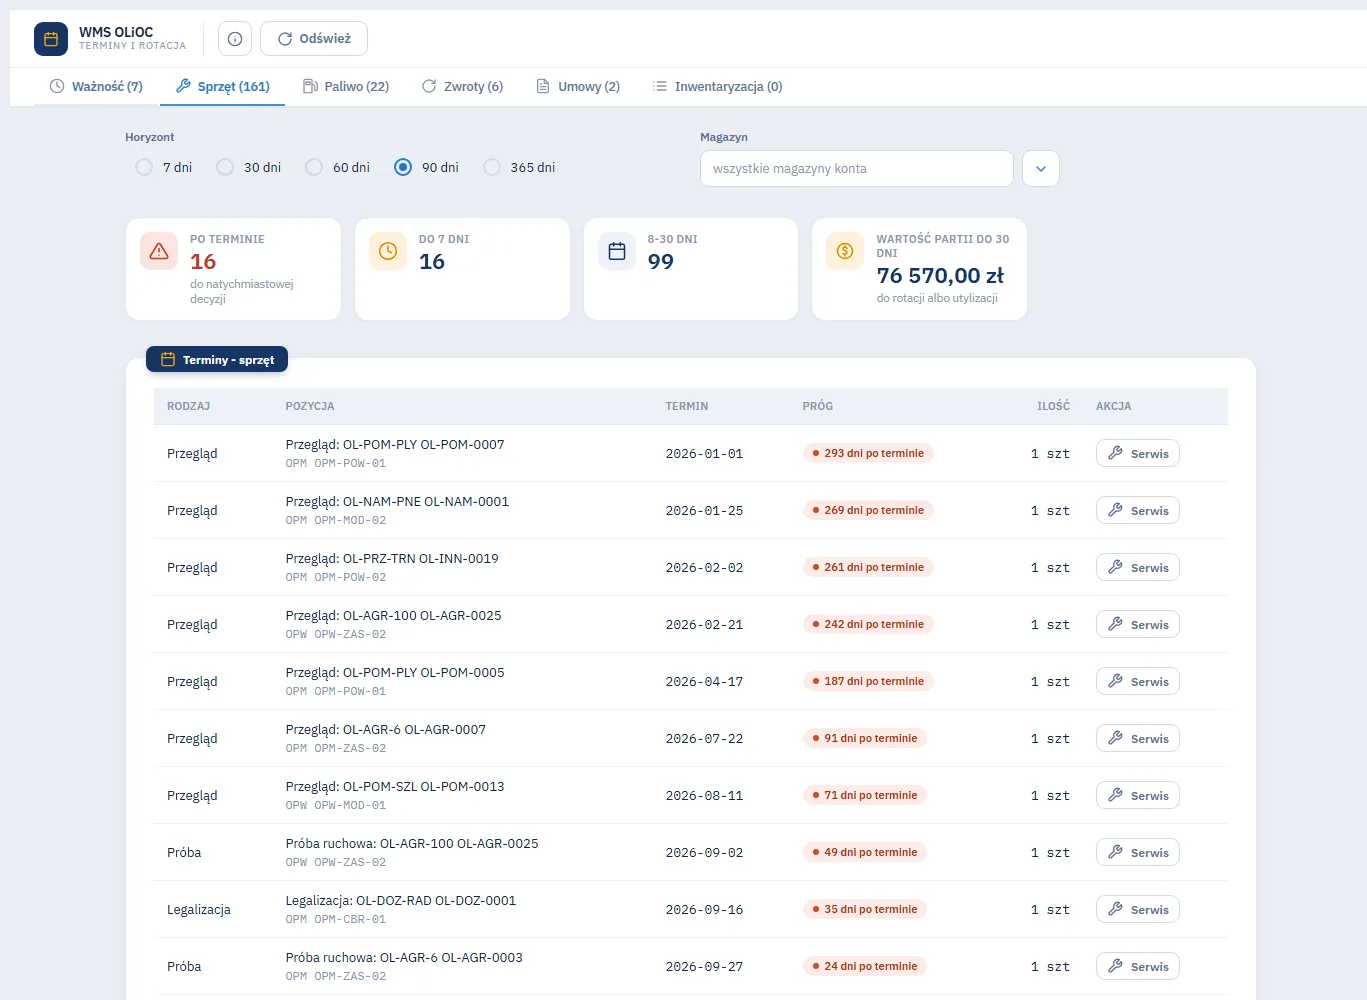1367x1000 pixels.
Task: Click the '269 dni po terminie' badge
Action: [x=868, y=510]
